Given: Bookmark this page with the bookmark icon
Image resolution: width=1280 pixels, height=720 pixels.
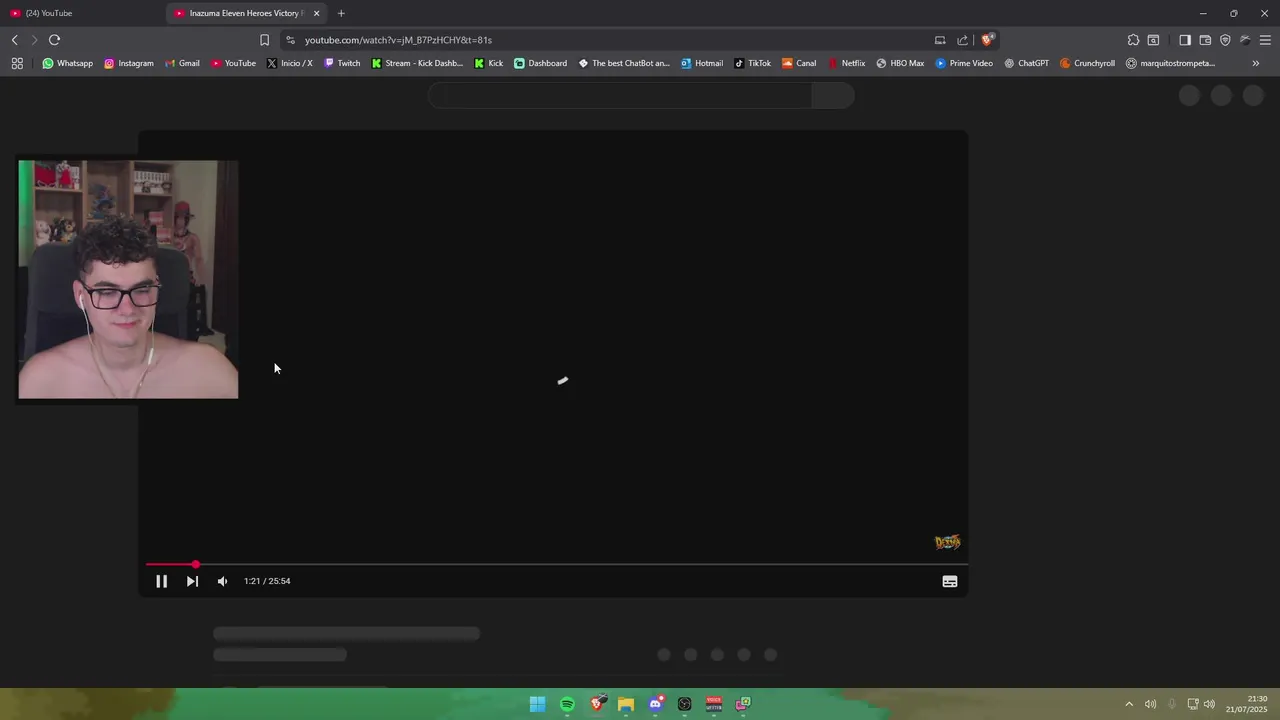Looking at the screenshot, I should coord(264,40).
